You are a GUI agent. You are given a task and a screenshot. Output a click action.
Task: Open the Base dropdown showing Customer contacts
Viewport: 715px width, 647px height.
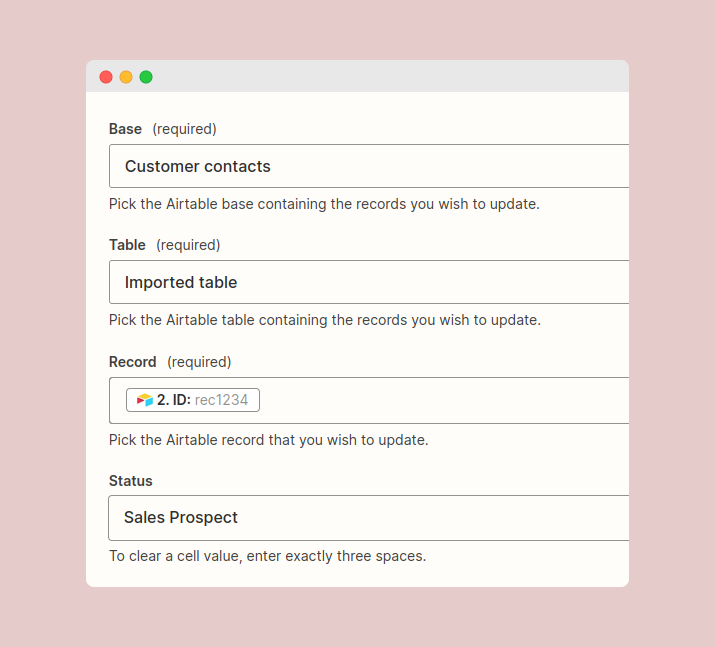[369, 166]
